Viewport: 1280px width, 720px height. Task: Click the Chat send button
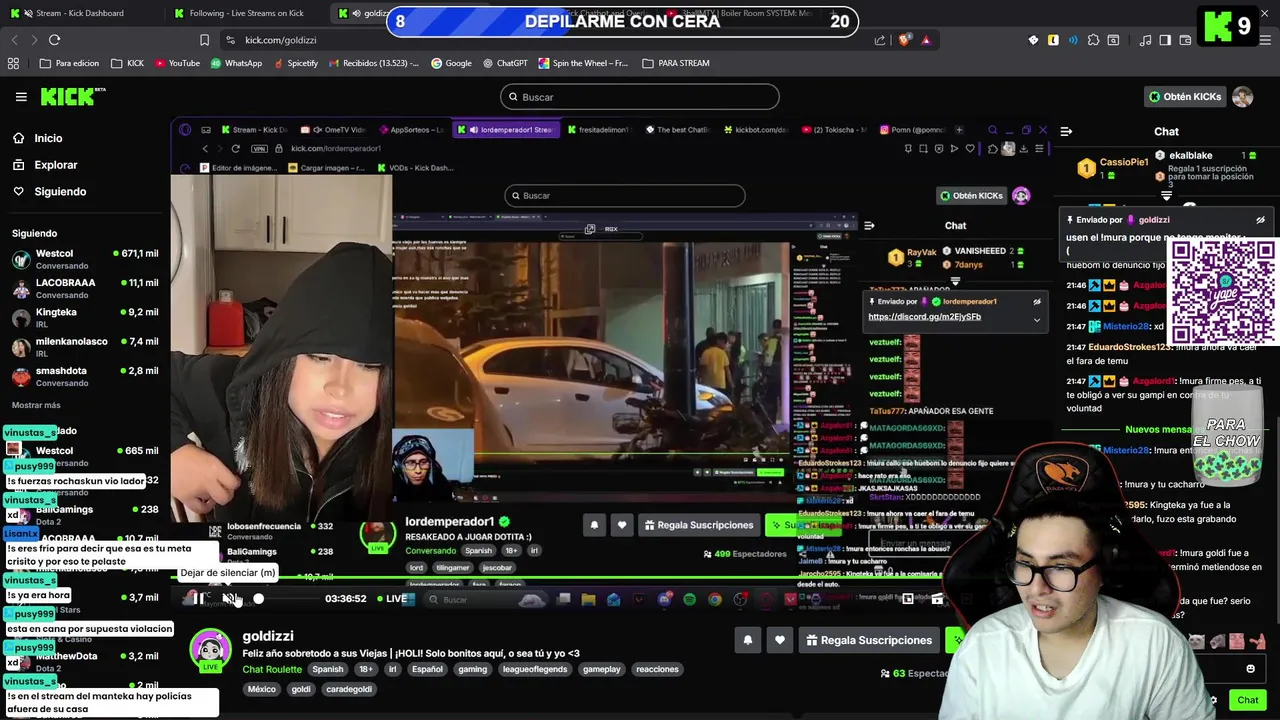point(1247,700)
